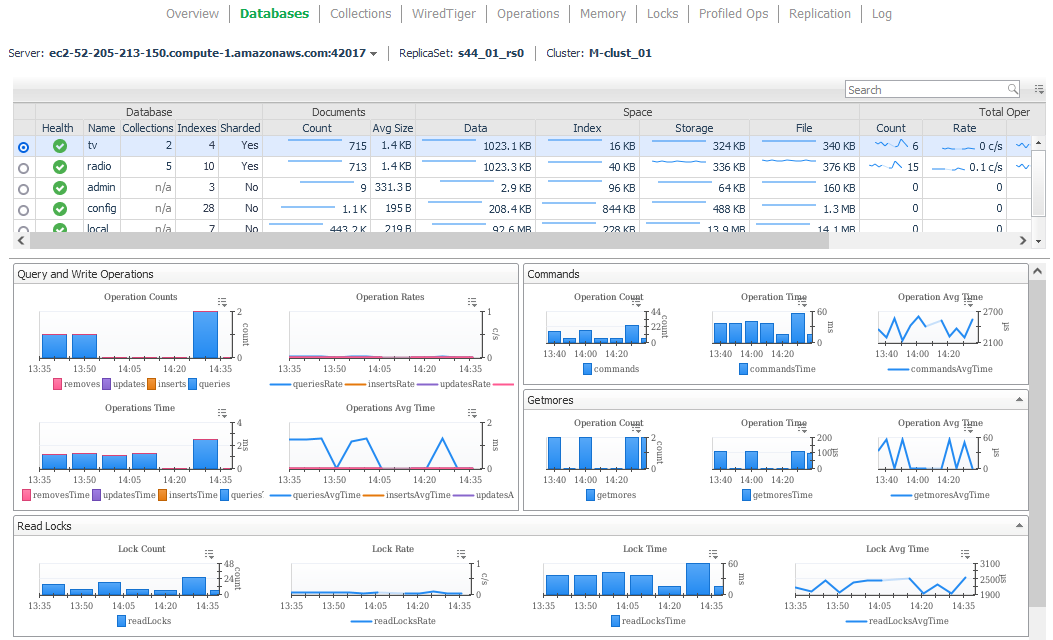Collapse the Getmores panel
Image resolution: width=1053 pixels, height=640 pixels.
point(1019,399)
